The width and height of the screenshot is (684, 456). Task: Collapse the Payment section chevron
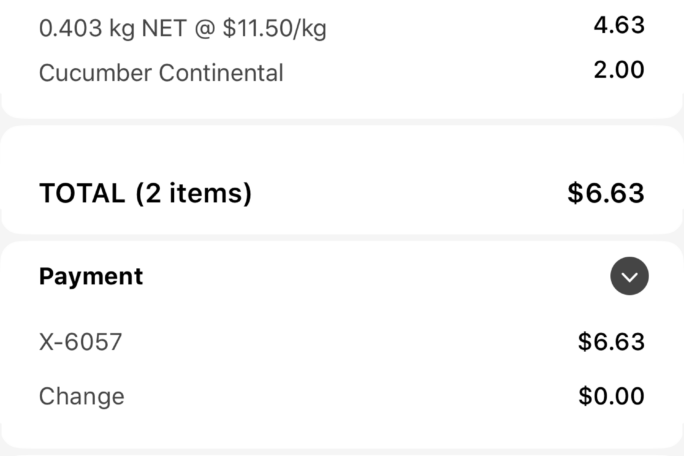(629, 277)
